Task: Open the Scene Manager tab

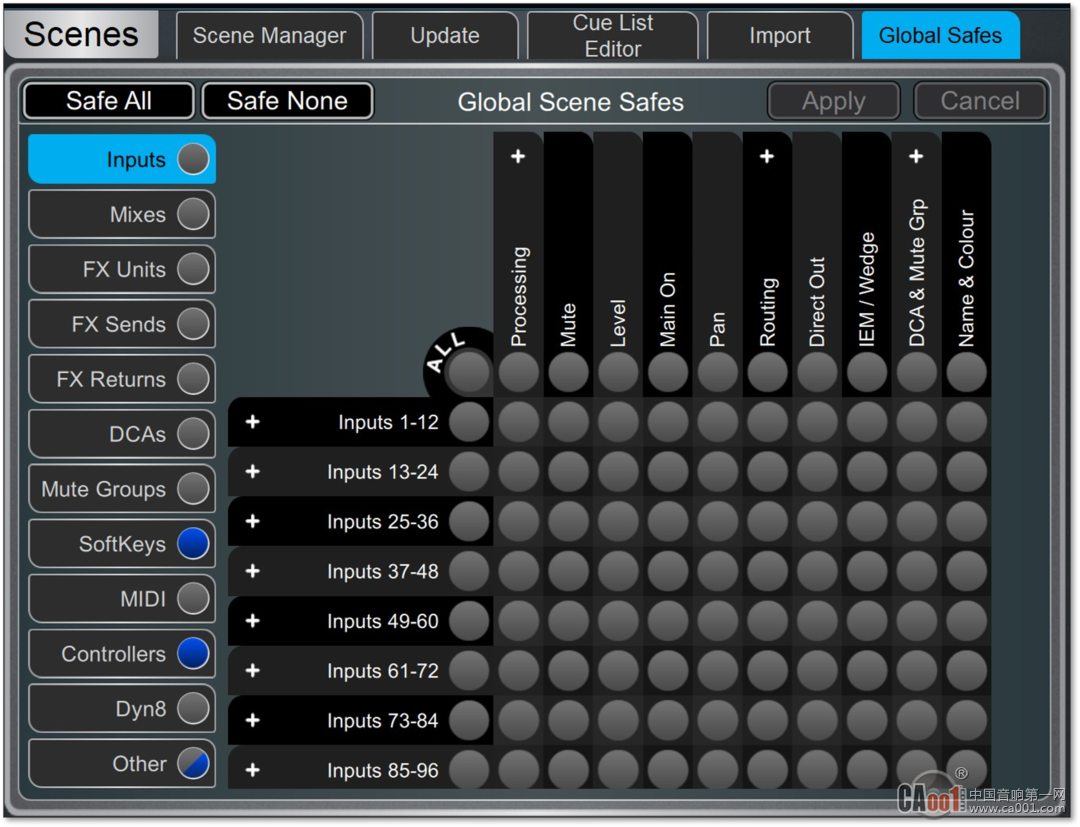Action: coord(269,36)
